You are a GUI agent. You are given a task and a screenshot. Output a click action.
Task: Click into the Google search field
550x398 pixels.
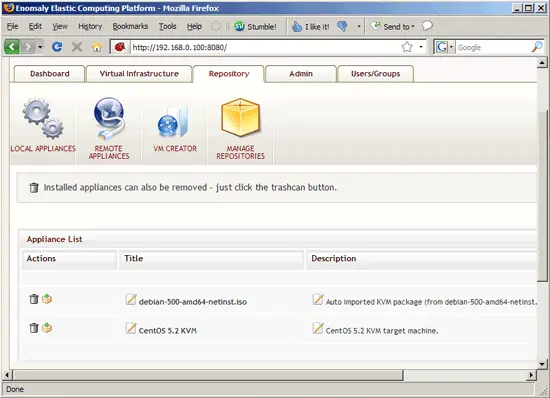(x=494, y=47)
